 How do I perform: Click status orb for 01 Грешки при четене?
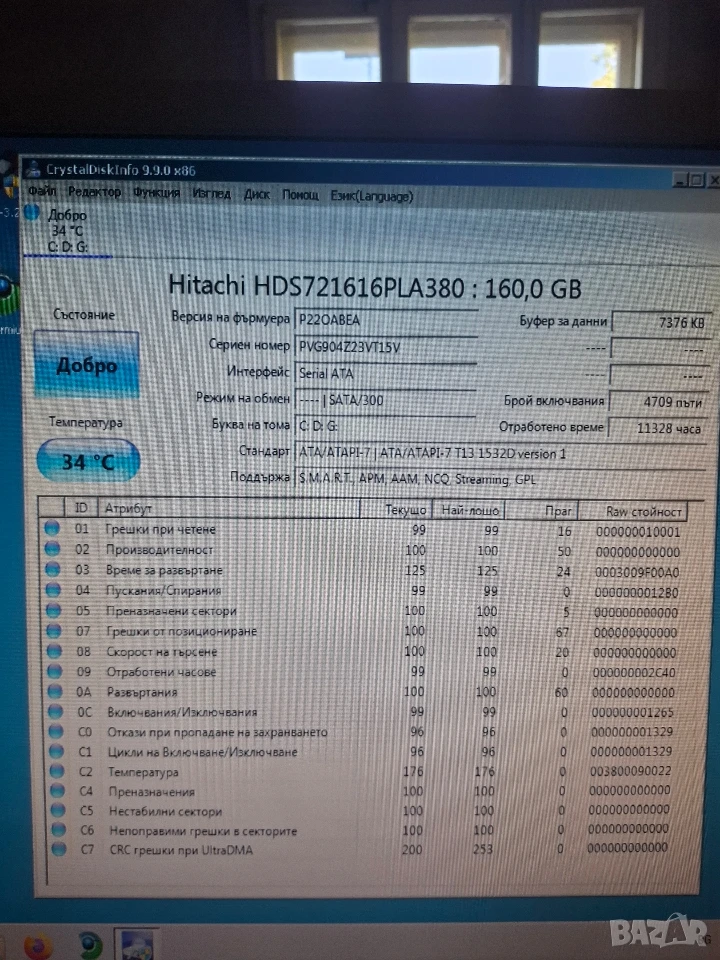pyautogui.click(x=52, y=528)
